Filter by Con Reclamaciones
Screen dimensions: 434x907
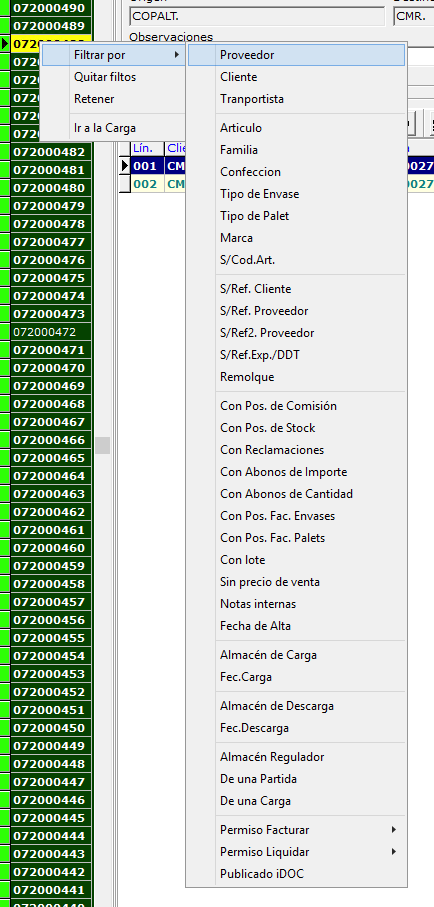pyautogui.click(x=296, y=450)
